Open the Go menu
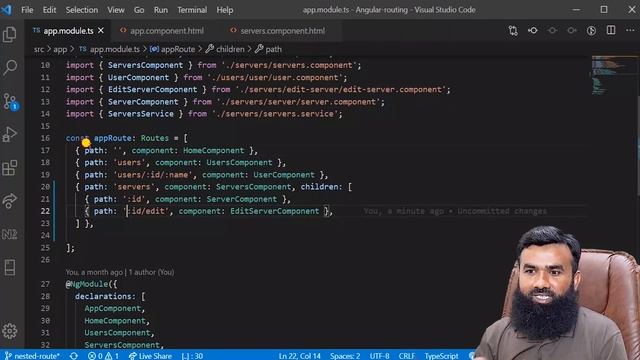 [x=139, y=10]
